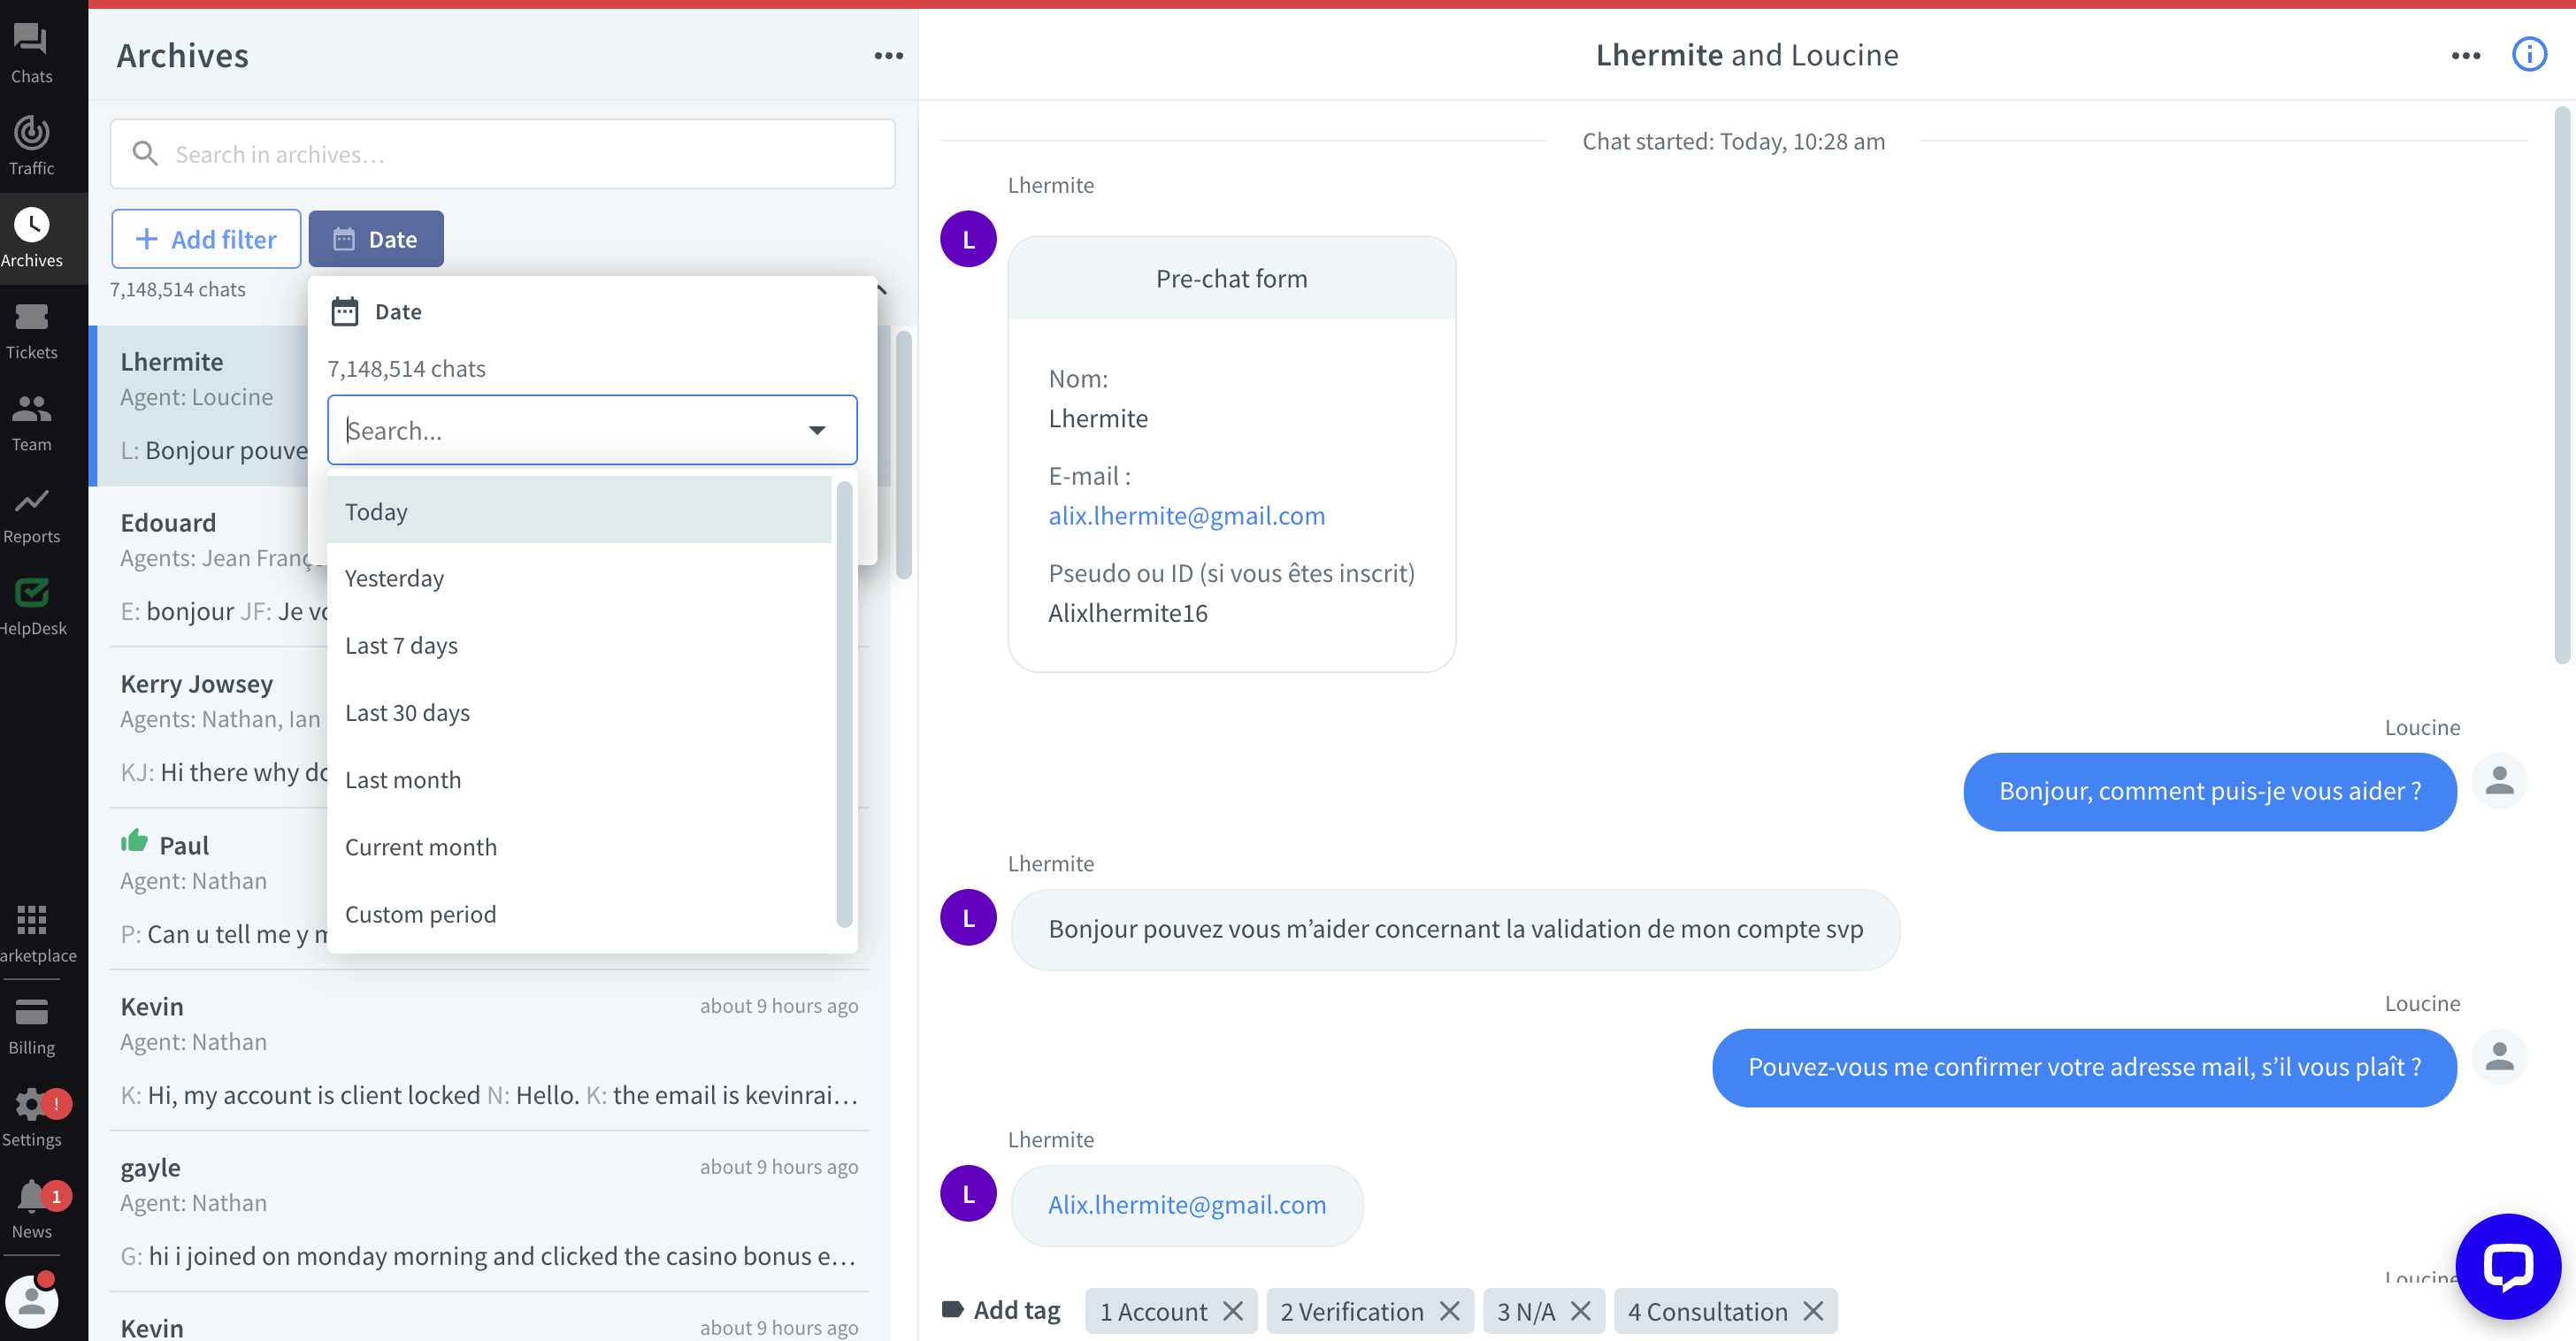
Task: Open the News notifications bell
Action: pos(31,1209)
